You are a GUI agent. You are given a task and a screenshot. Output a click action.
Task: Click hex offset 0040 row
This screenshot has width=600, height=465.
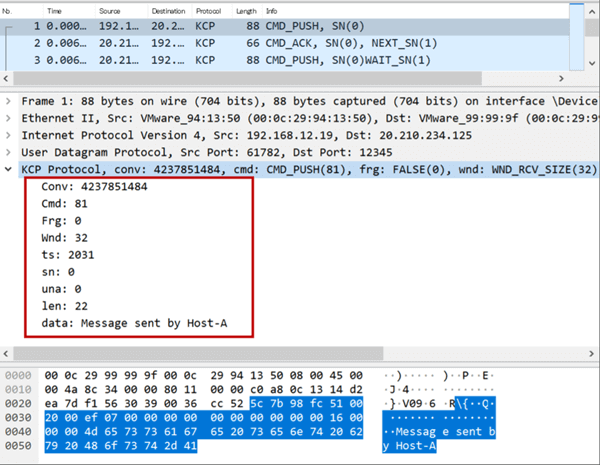tap(18, 432)
